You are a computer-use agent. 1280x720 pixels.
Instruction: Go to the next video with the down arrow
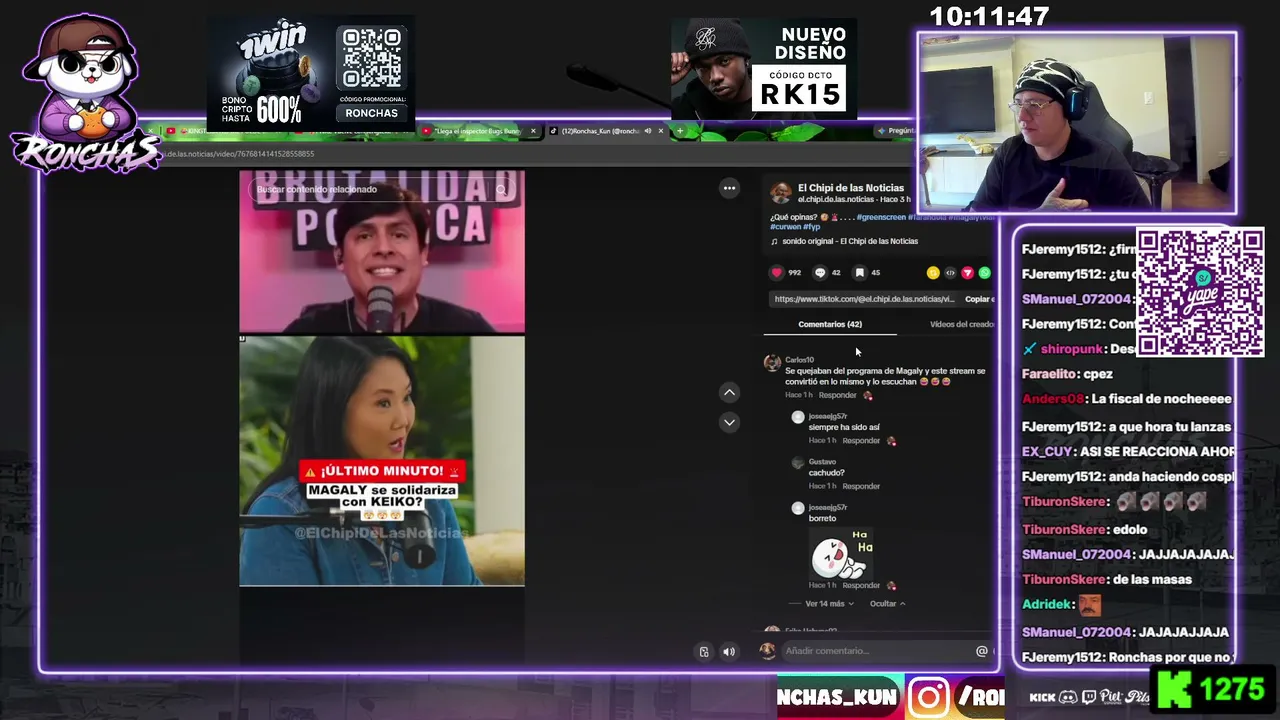(x=729, y=422)
